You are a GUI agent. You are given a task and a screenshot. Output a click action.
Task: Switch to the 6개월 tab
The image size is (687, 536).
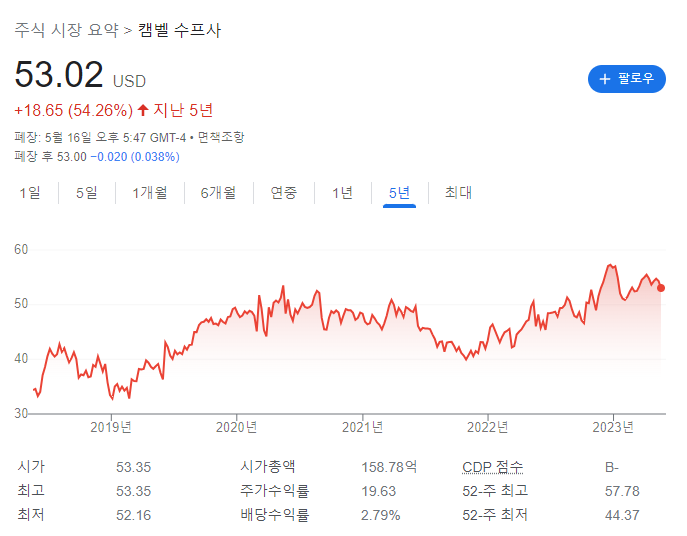coord(218,192)
